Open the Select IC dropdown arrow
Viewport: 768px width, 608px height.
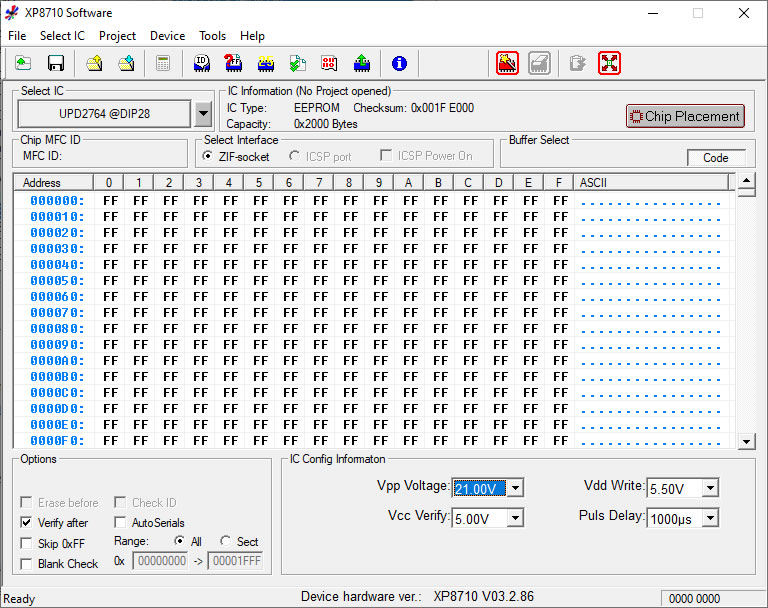click(203, 114)
